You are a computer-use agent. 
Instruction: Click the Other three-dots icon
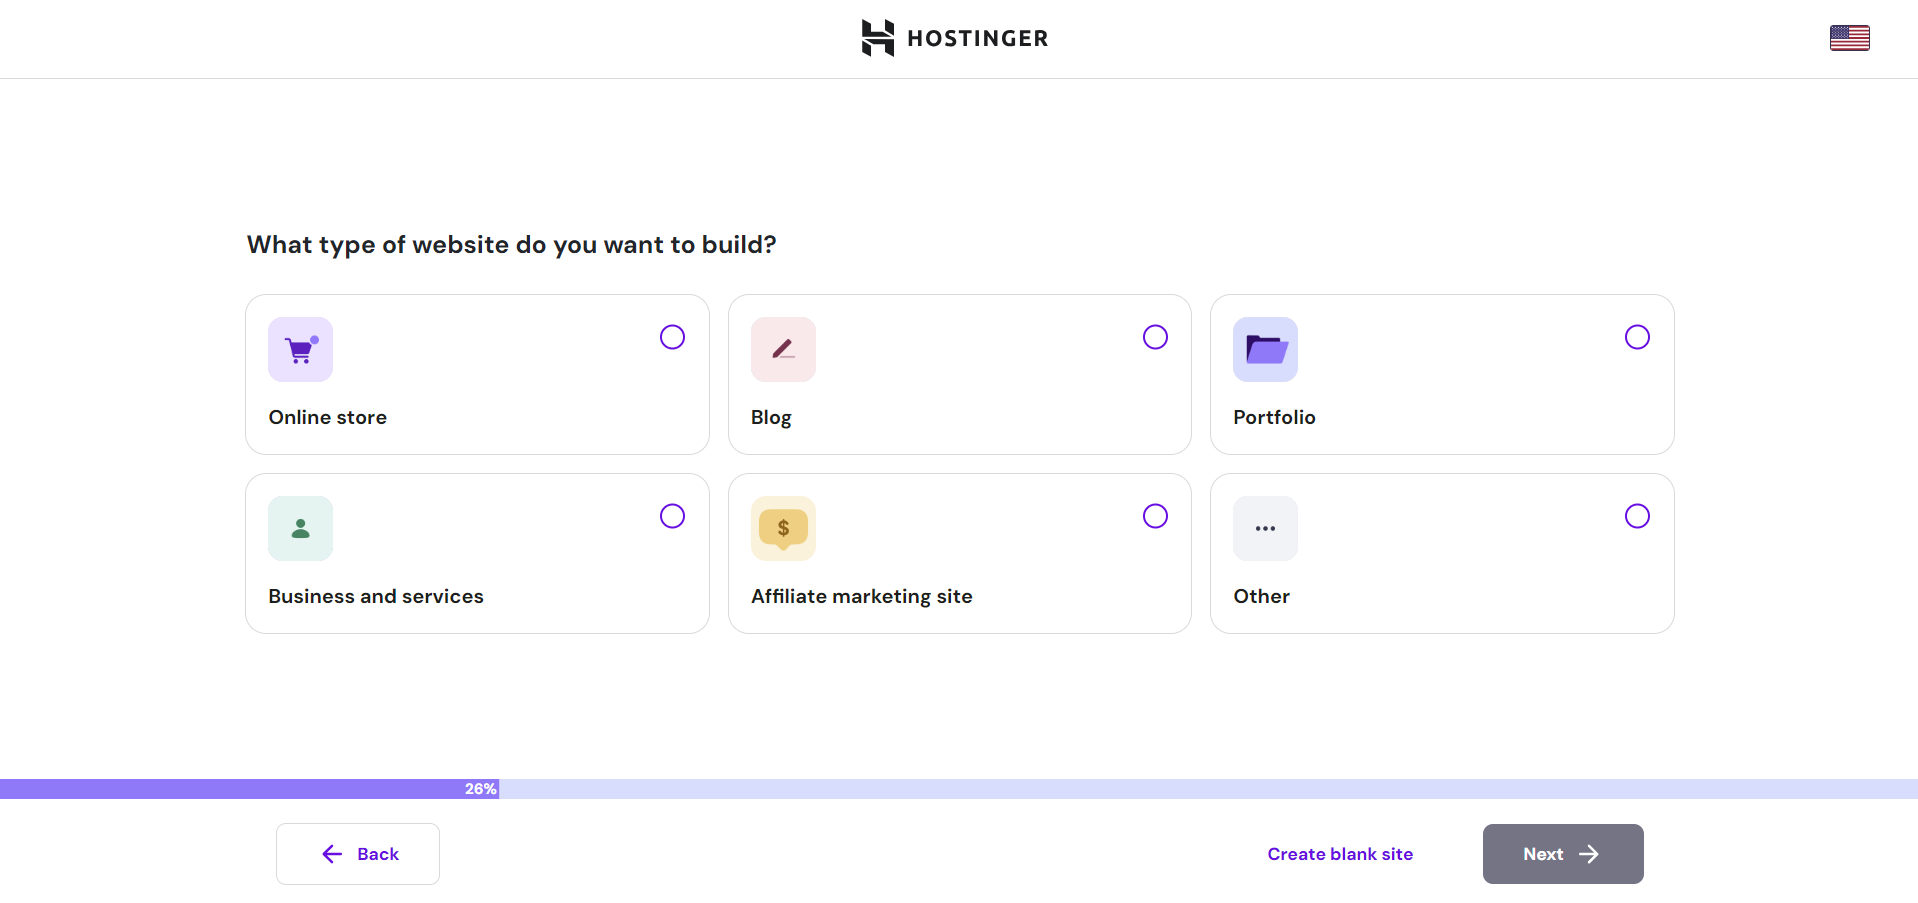1265,528
